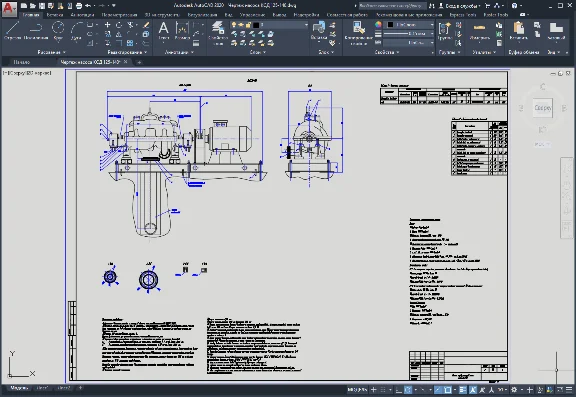Toggle the grid display in the status bar
Viewport: 576px width, 397px height.
(x=383, y=390)
